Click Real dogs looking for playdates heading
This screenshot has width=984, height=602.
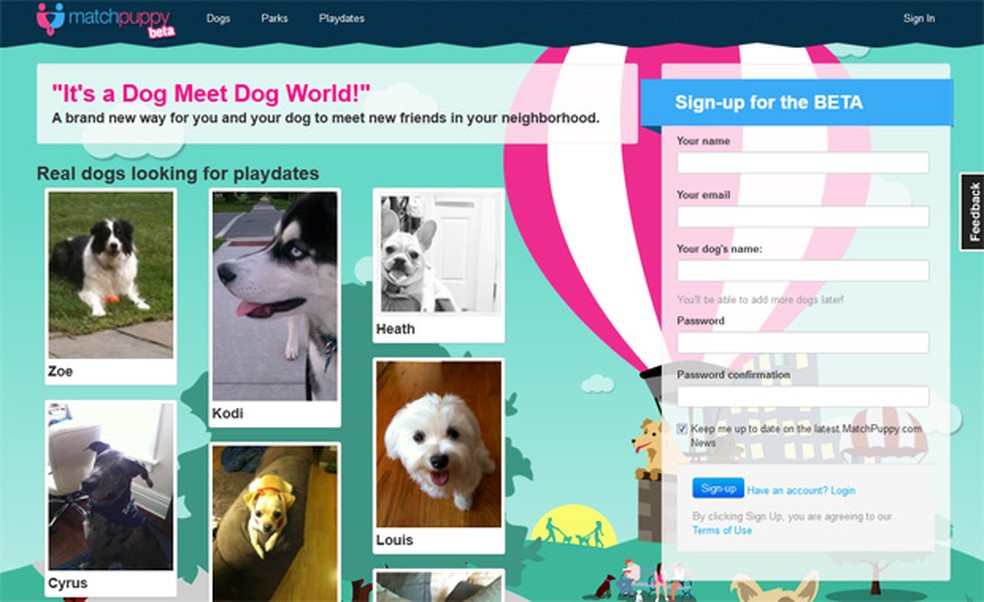tap(178, 173)
